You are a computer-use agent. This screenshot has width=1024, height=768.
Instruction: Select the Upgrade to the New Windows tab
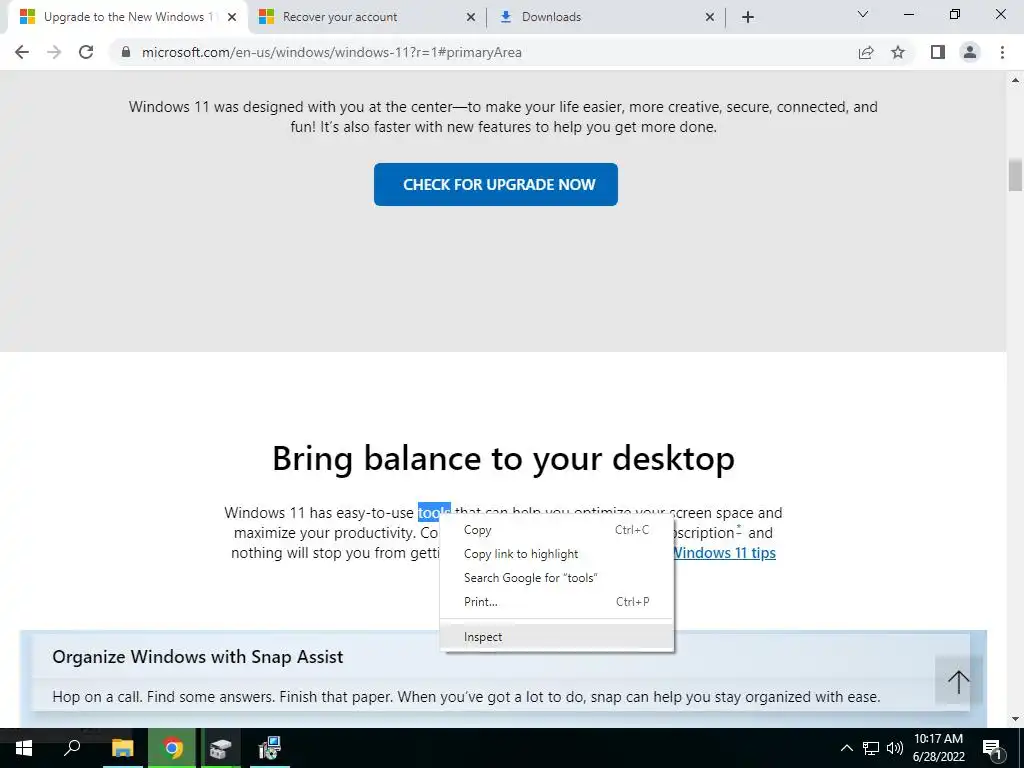click(128, 17)
